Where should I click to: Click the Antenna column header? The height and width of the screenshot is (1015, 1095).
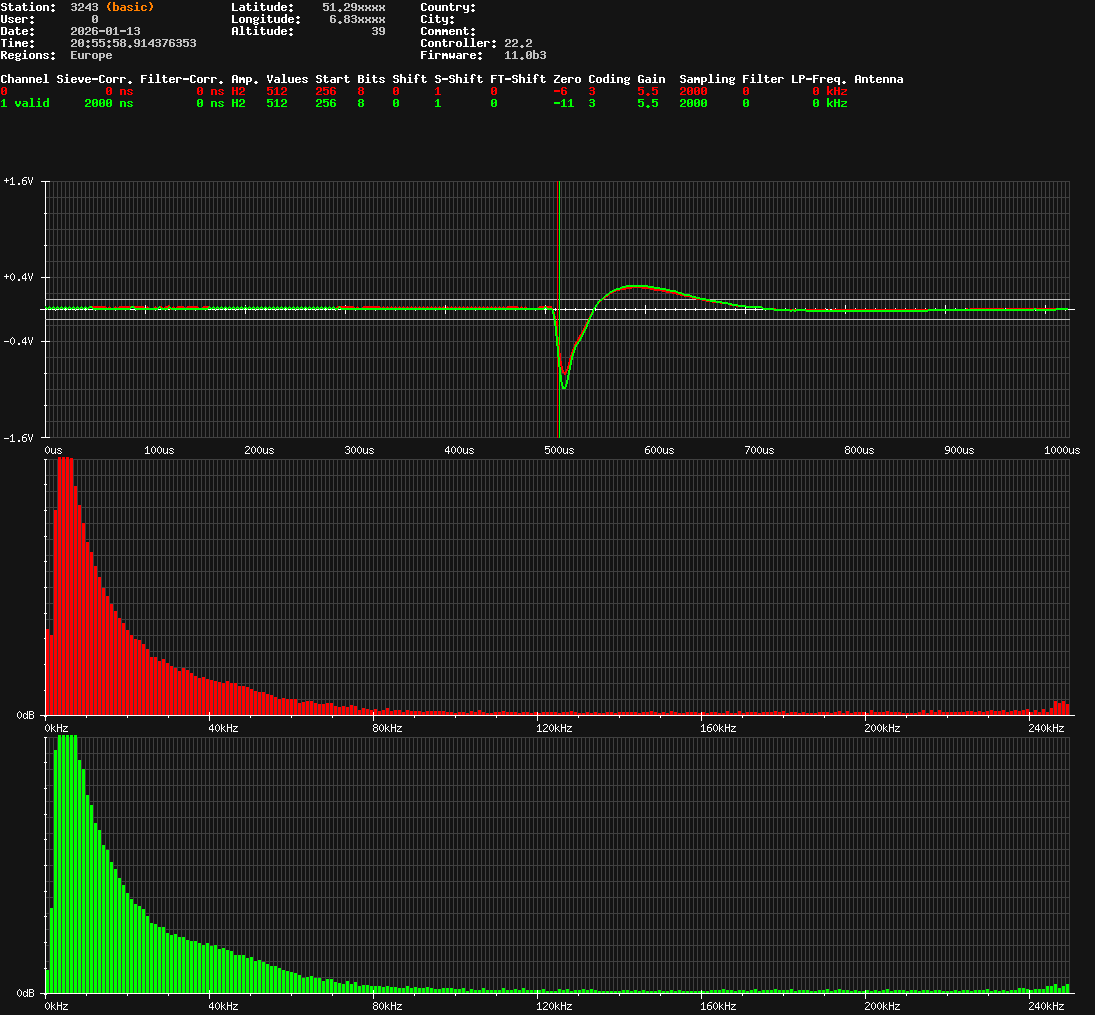[x=878, y=79]
